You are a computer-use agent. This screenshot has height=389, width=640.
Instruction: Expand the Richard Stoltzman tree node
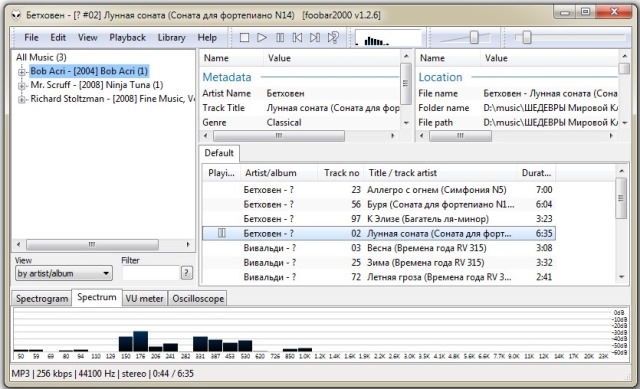[x=22, y=100]
